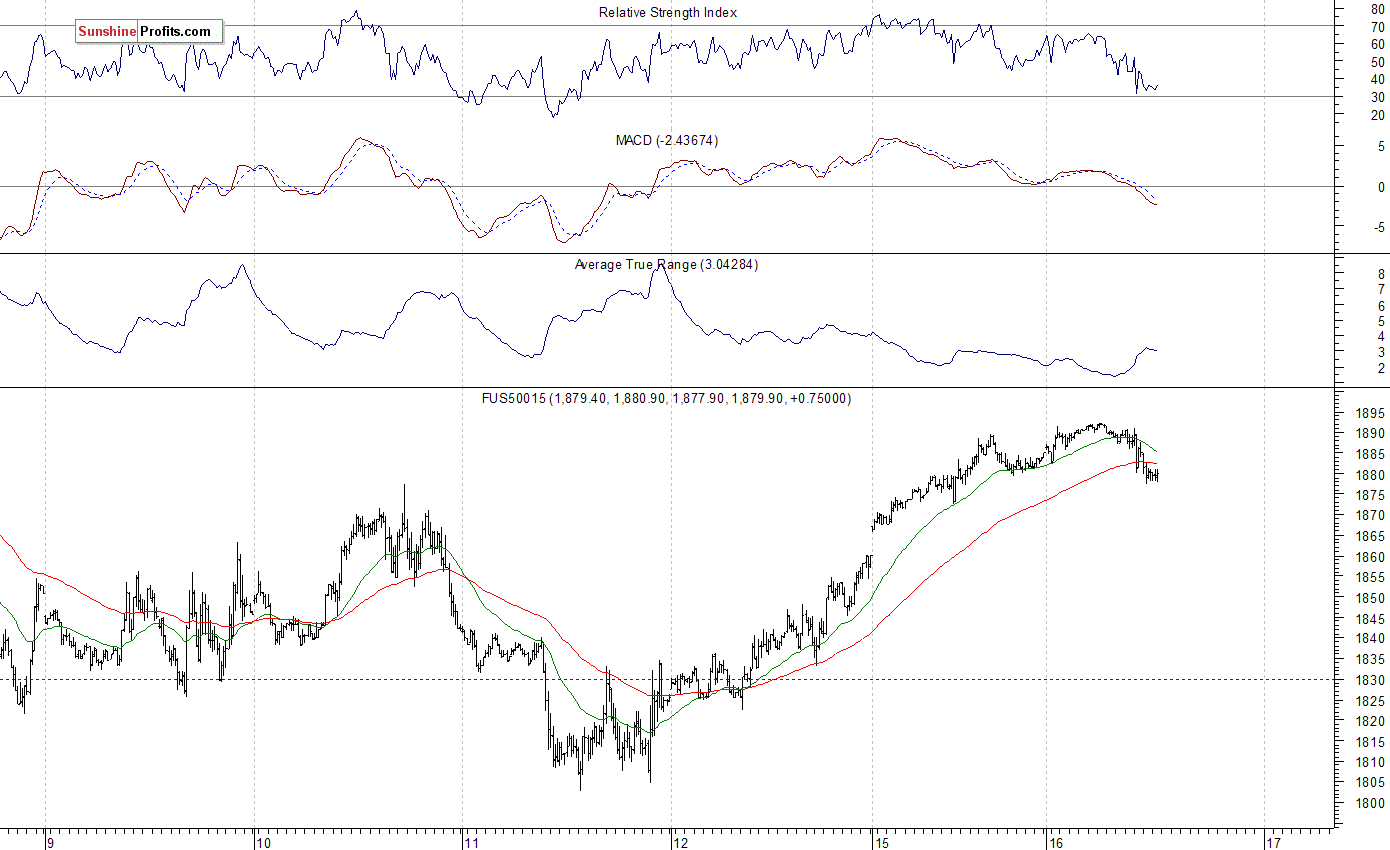
Task: Select date label 11 on the time axis
Action: click(470, 843)
